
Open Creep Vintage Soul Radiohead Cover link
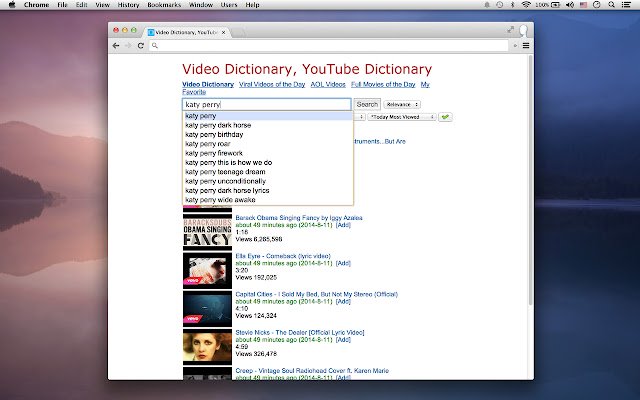[x=312, y=371]
